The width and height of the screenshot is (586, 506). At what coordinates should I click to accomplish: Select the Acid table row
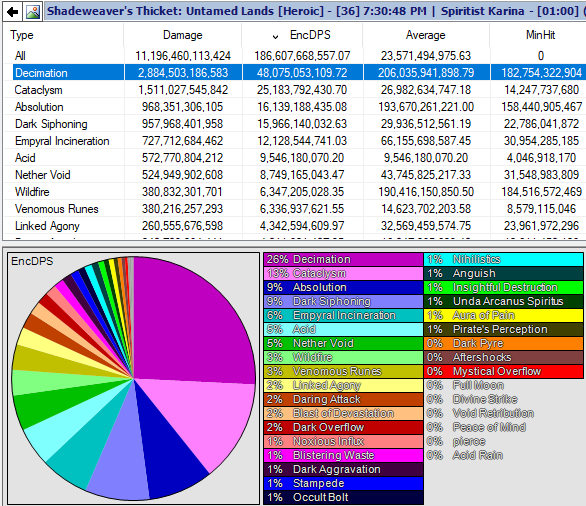pos(294,158)
